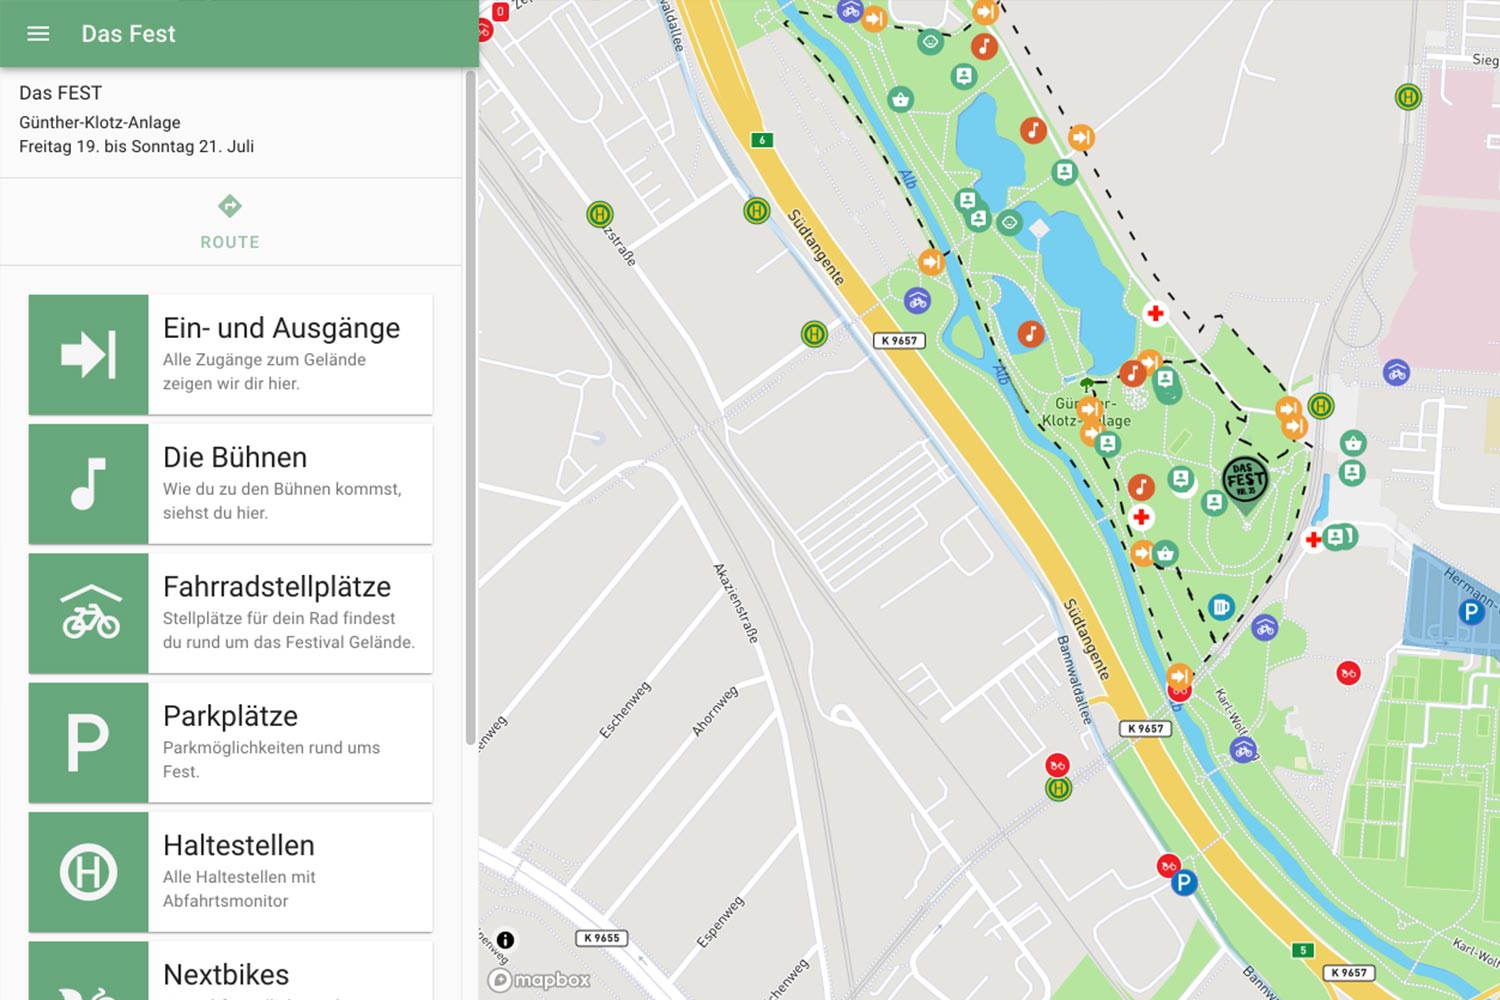Click entrance marker on the northeastern boundary

tap(1081, 137)
